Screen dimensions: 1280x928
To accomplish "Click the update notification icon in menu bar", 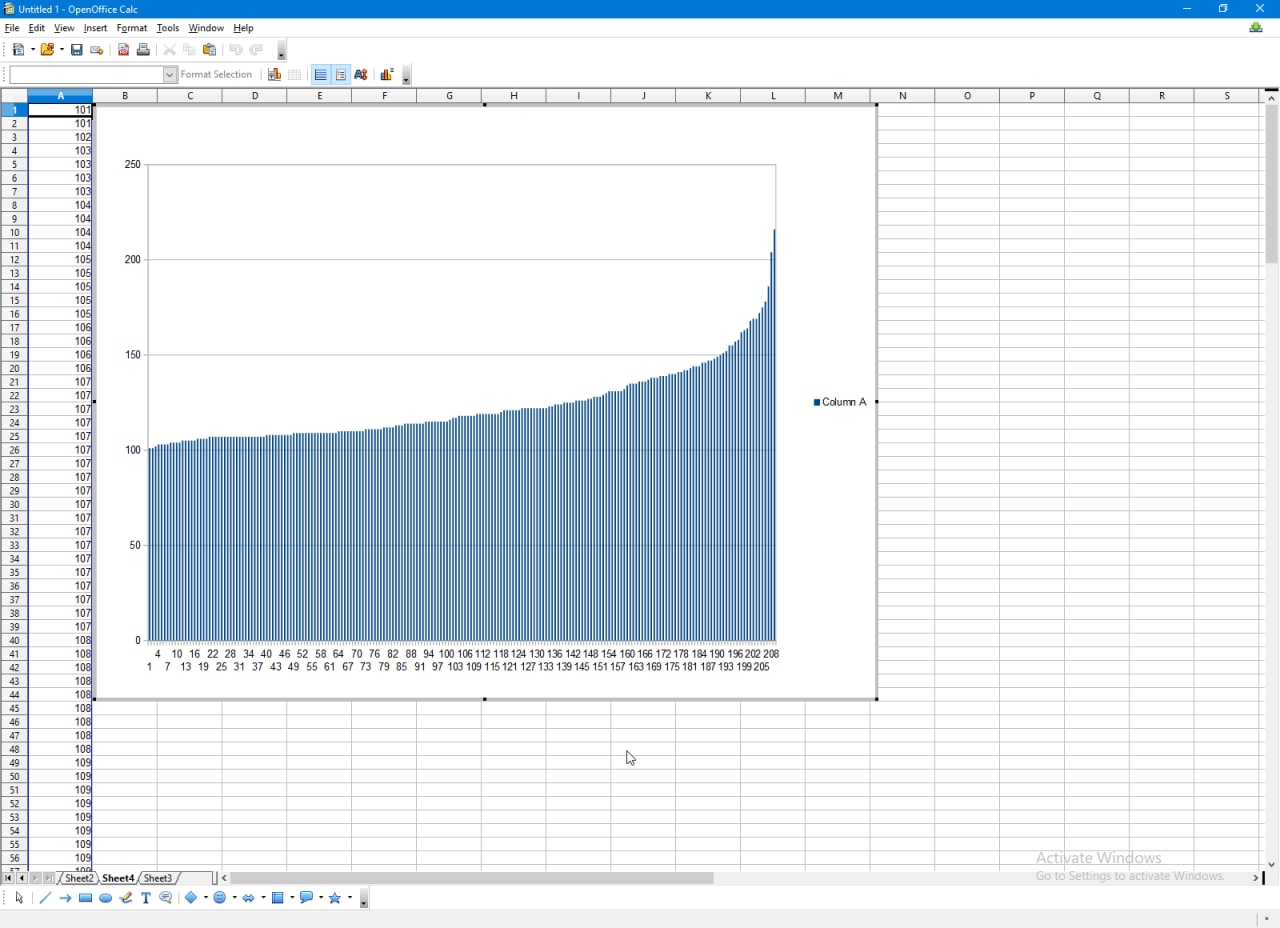I will tap(1256, 28).
